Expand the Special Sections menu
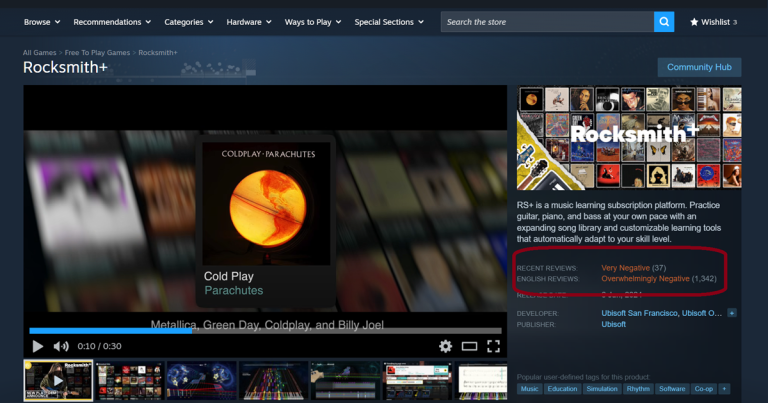 (x=389, y=22)
